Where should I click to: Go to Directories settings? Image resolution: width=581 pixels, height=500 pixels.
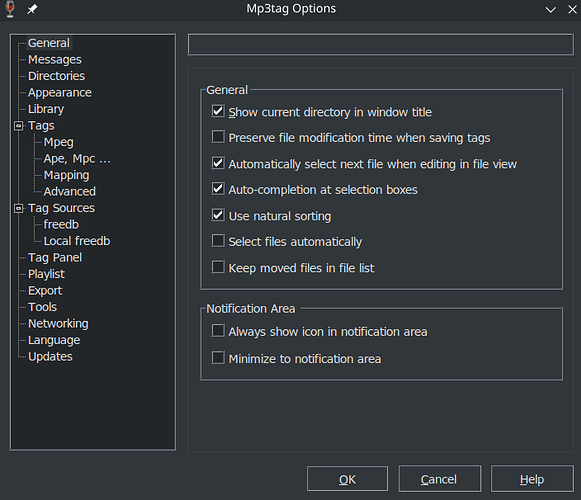[x=56, y=76]
